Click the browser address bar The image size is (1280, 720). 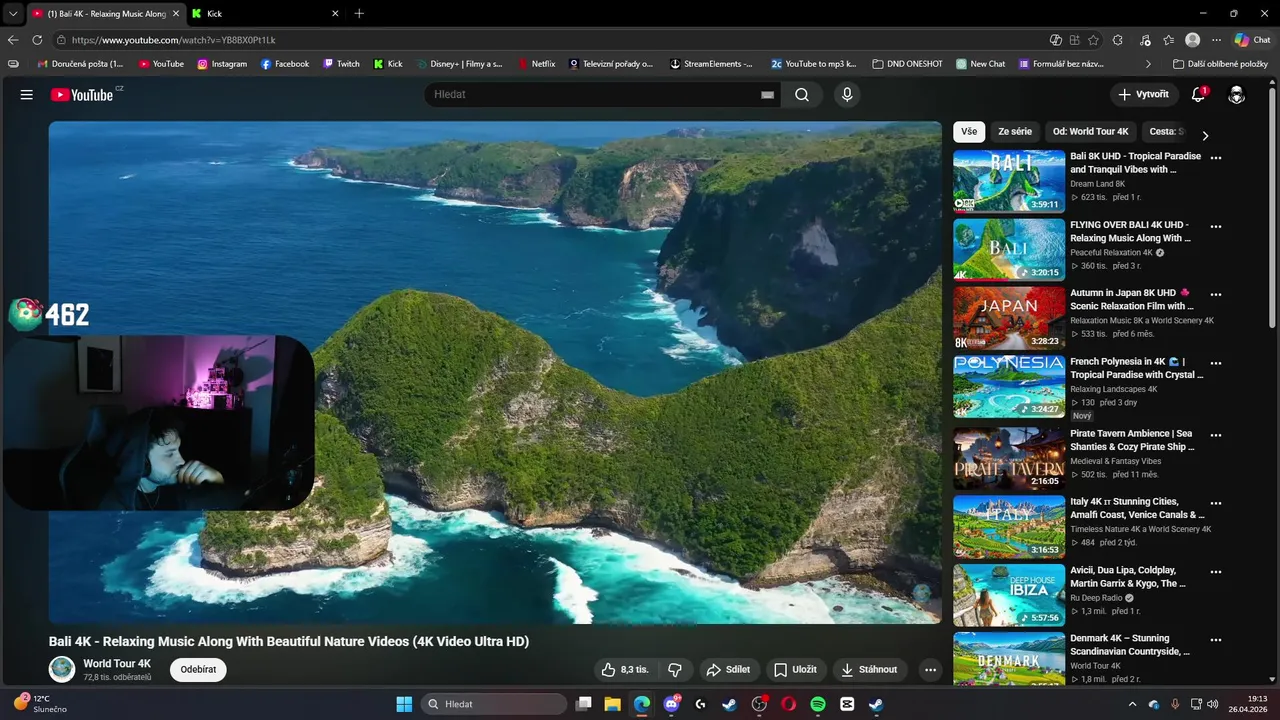tap(550, 40)
